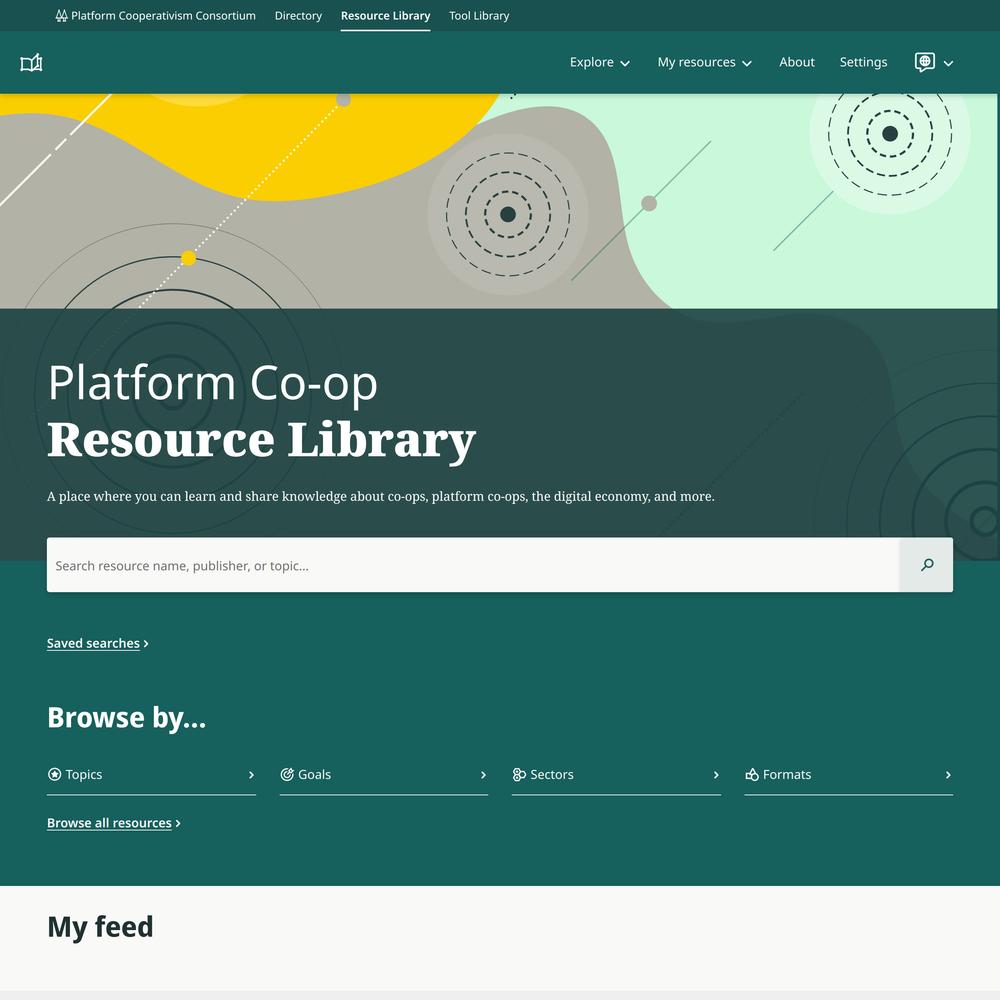This screenshot has height=1000, width=1000.
Task: Open the globe language selector icon
Action: pos(924,62)
